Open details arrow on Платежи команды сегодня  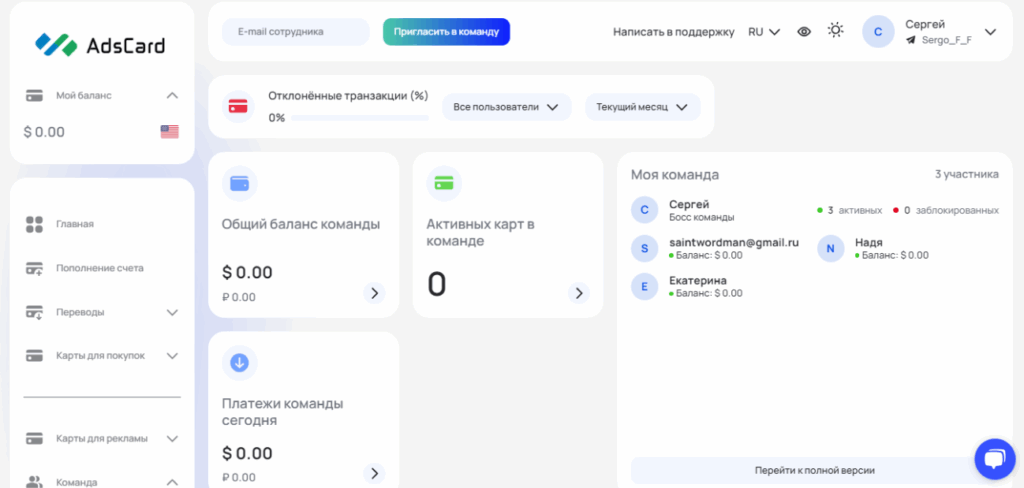tap(374, 473)
